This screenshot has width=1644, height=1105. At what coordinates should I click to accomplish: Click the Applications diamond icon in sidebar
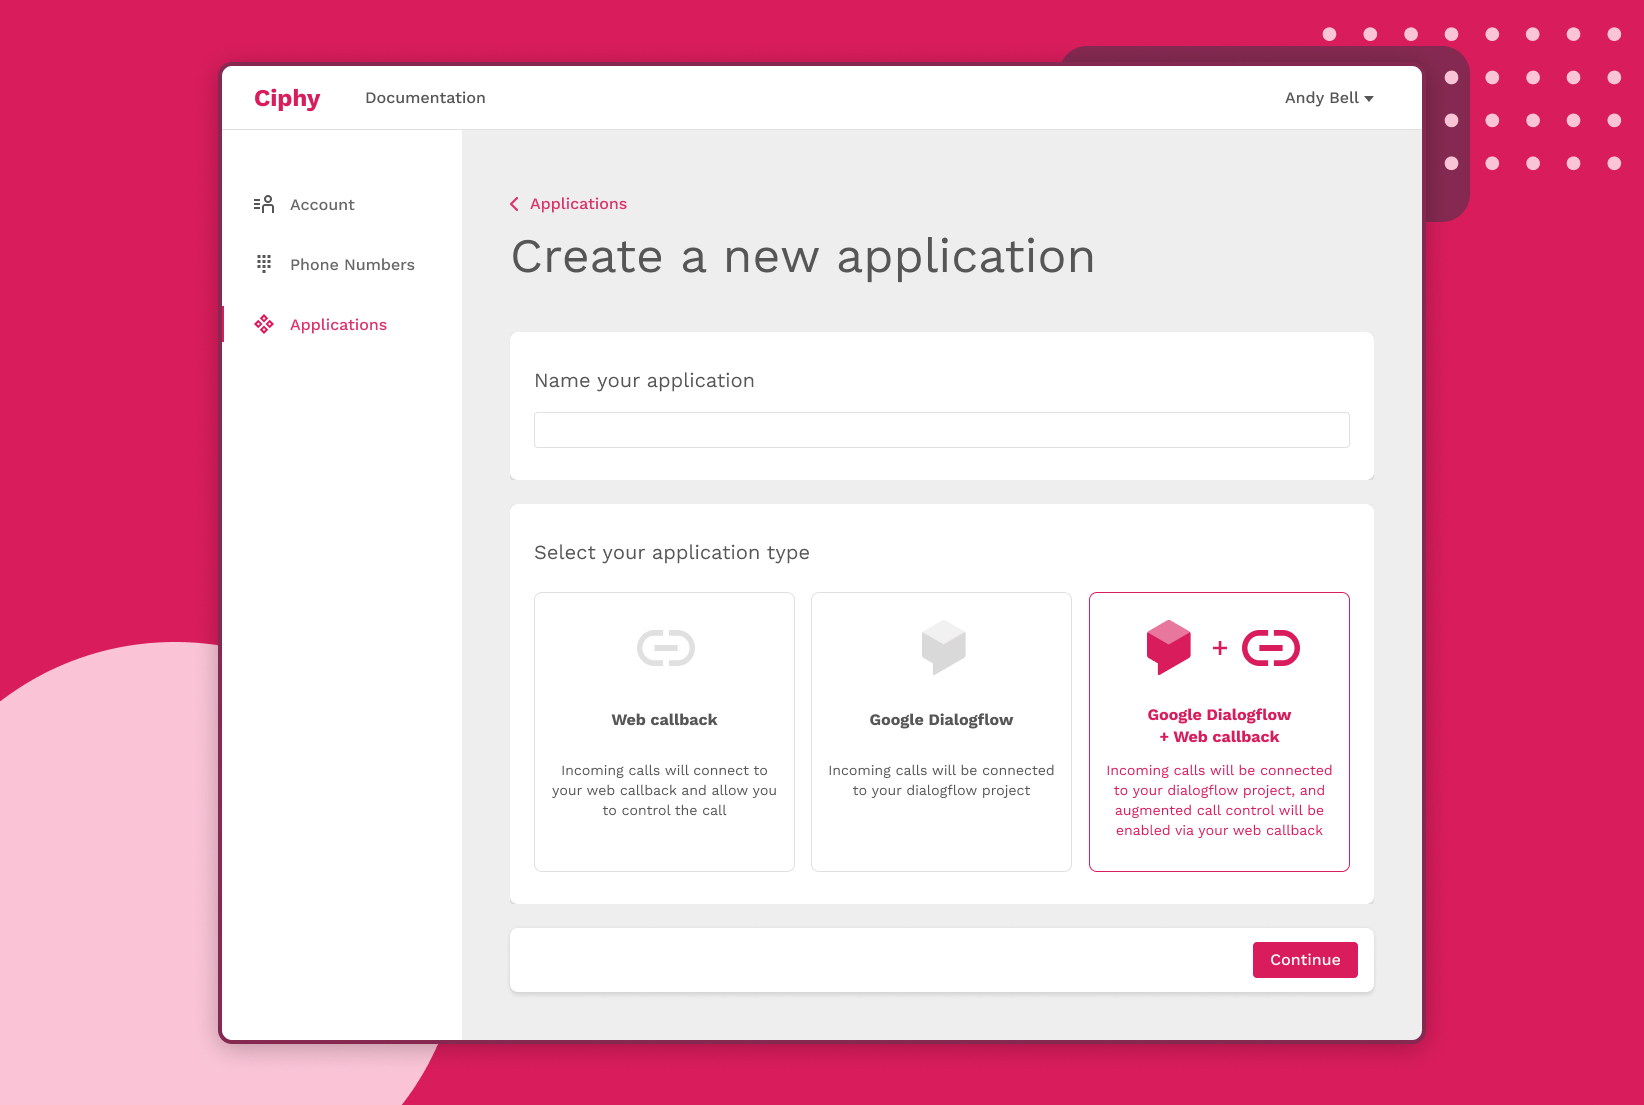click(x=264, y=324)
